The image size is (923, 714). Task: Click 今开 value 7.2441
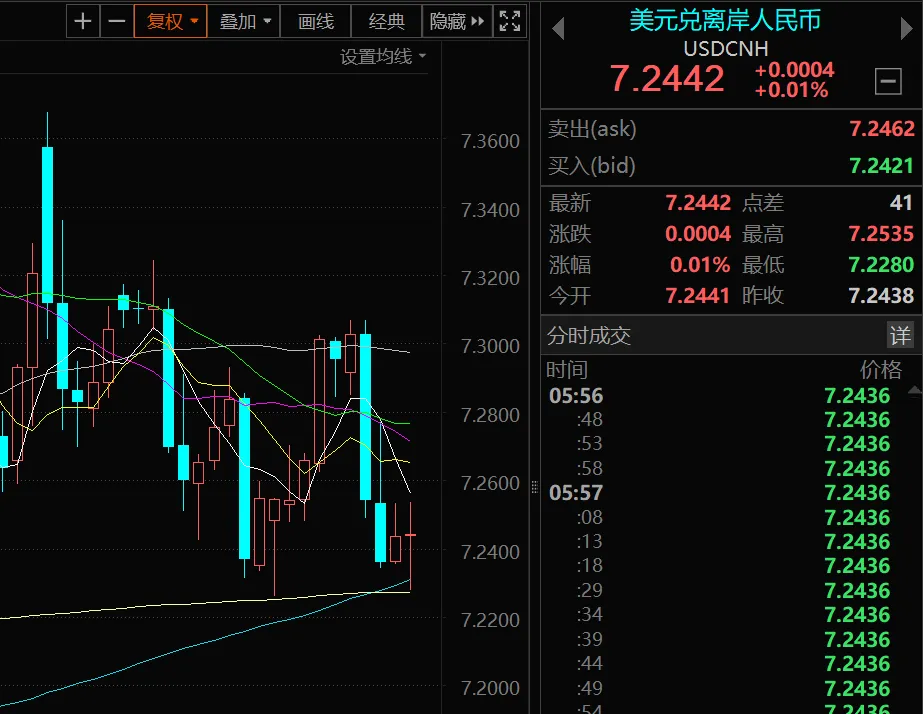tap(698, 295)
